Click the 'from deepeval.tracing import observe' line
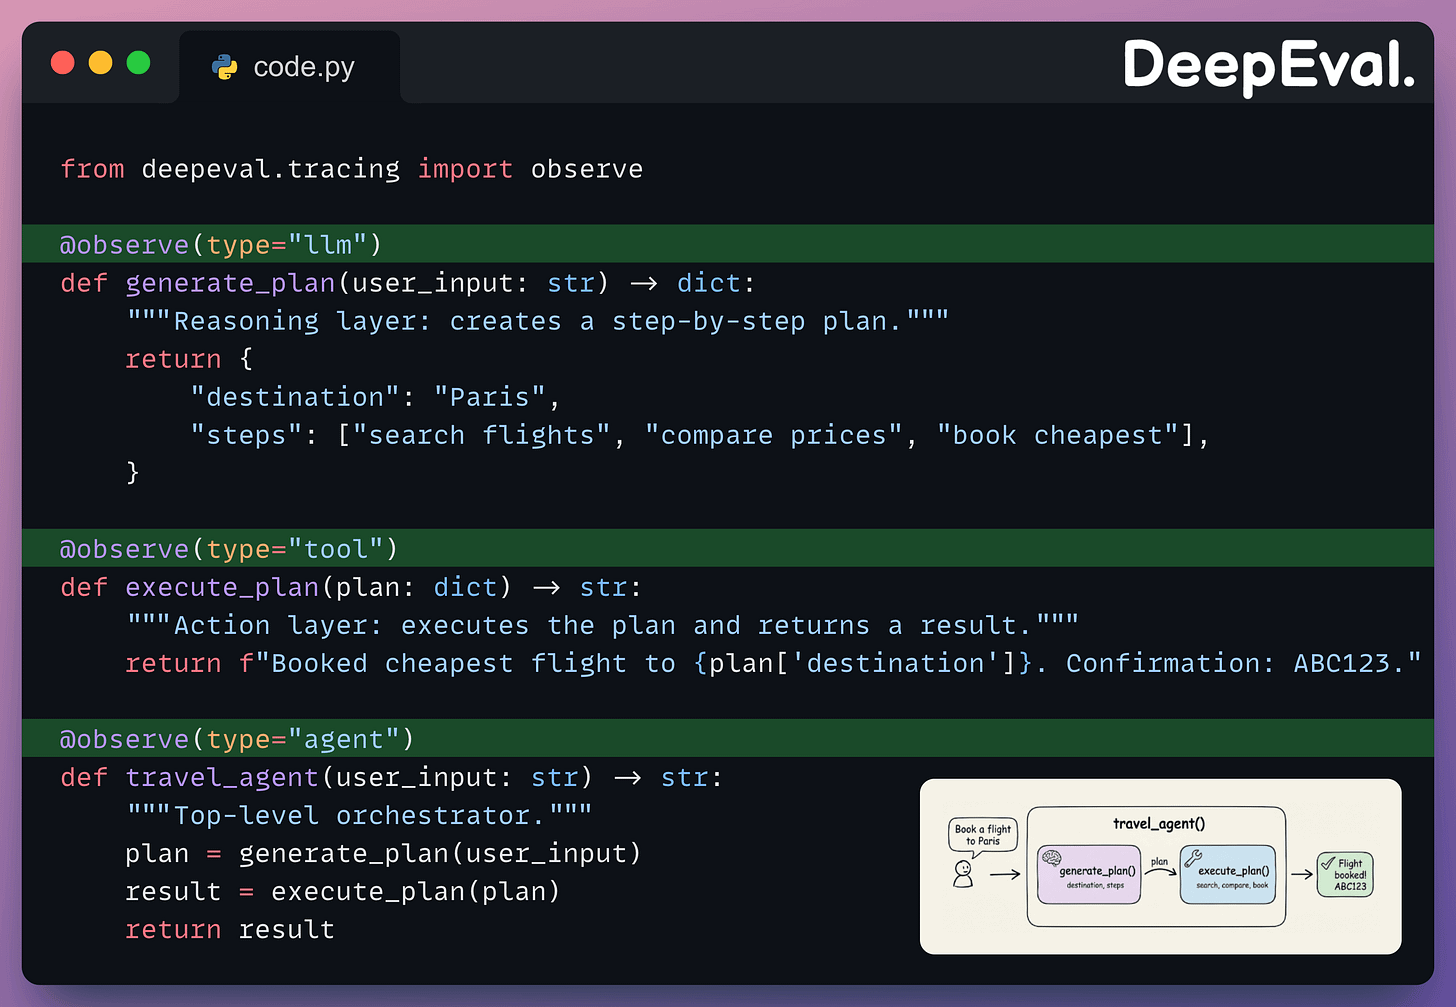 tap(352, 169)
